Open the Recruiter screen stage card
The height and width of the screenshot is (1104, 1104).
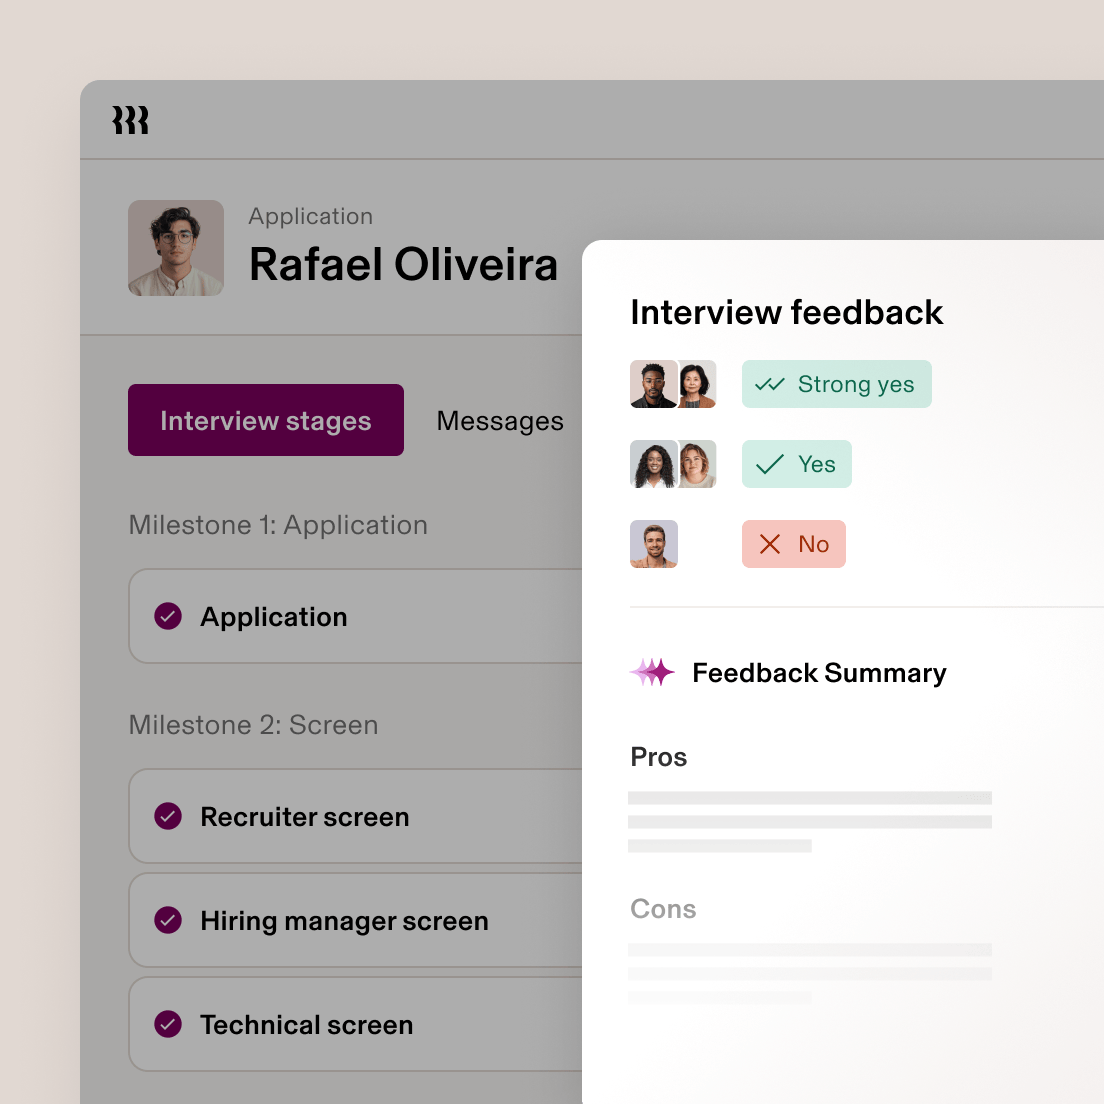point(305,817)
